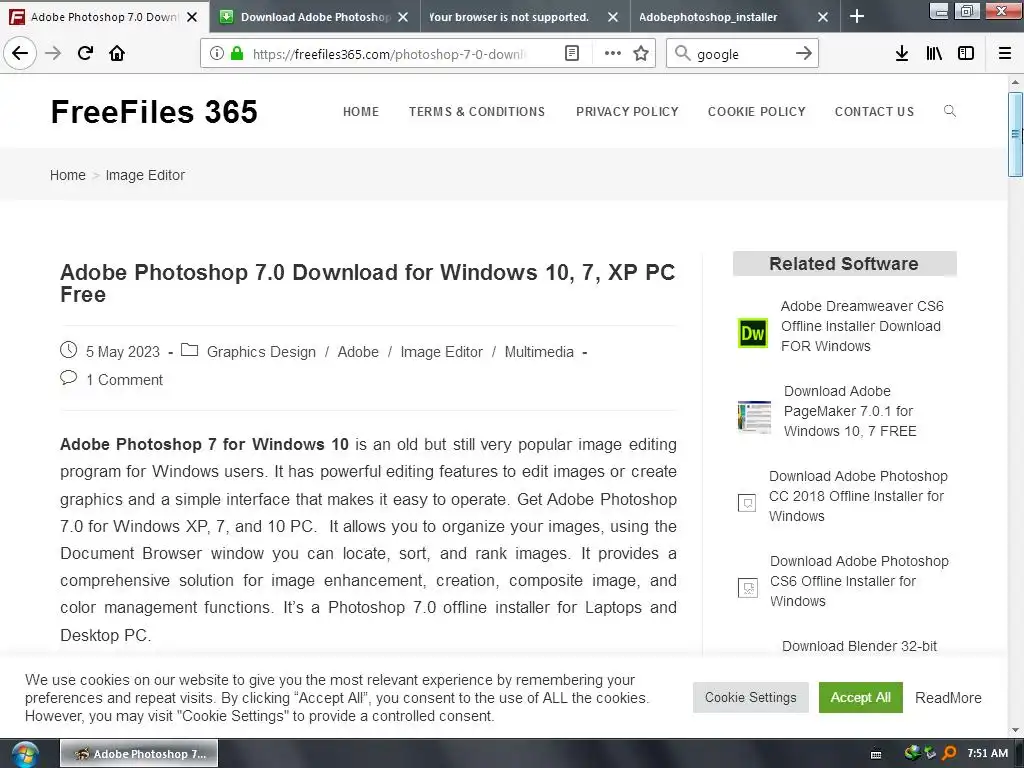Open the Adobe category link
The width and height of the screenshot is (1024, 768).
click(358, 352)
